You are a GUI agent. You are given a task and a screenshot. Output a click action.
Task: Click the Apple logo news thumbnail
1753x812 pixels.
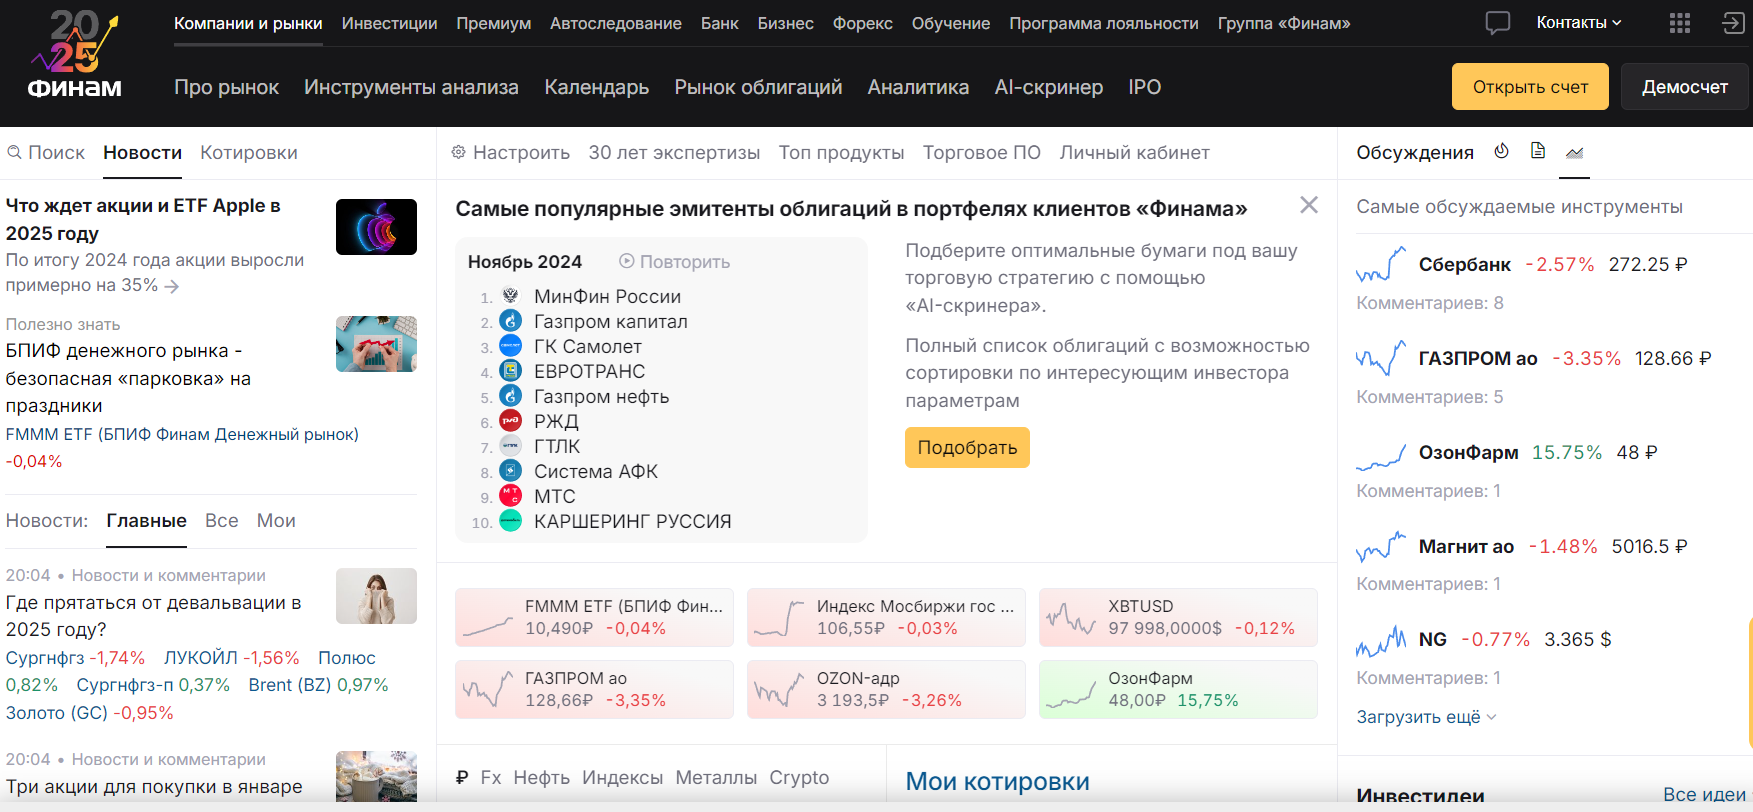pyautogui.click(x=376, y=227)
